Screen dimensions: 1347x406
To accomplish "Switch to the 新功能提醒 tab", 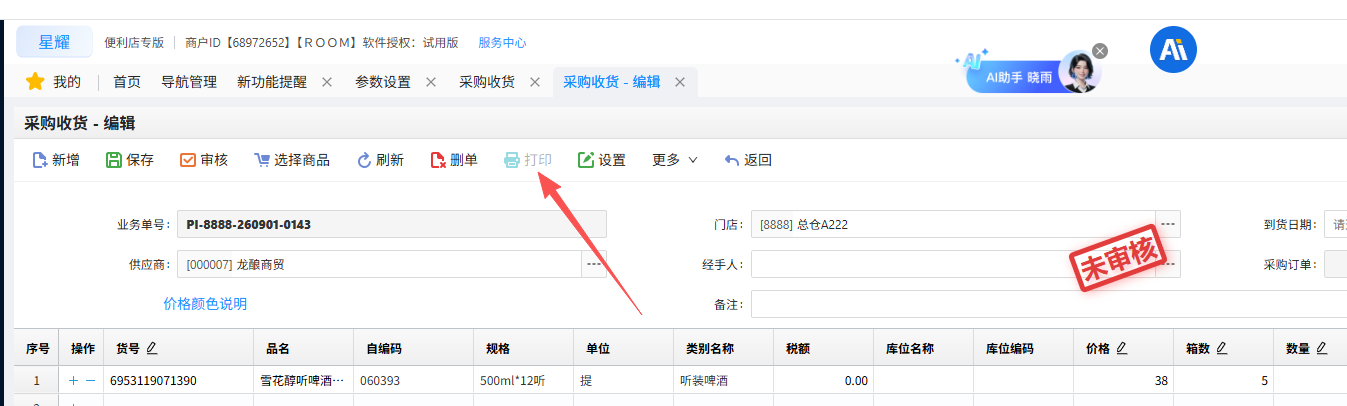I will point(272,82).
